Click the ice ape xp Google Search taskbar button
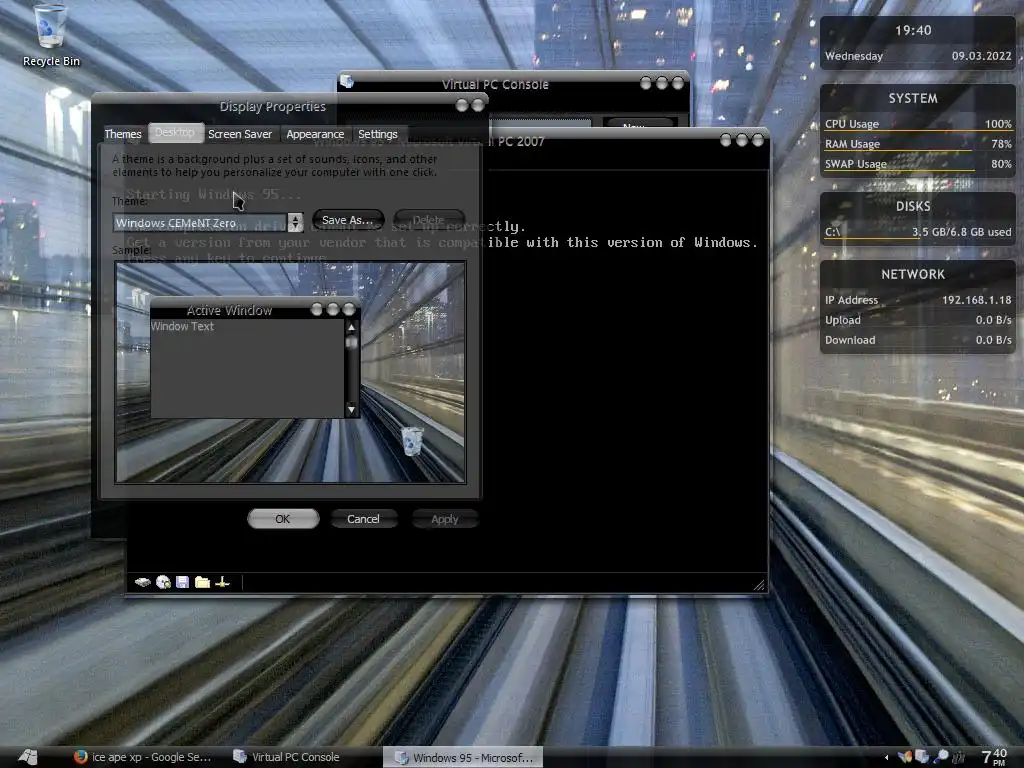1024x768 pixels. click(142, 757)
